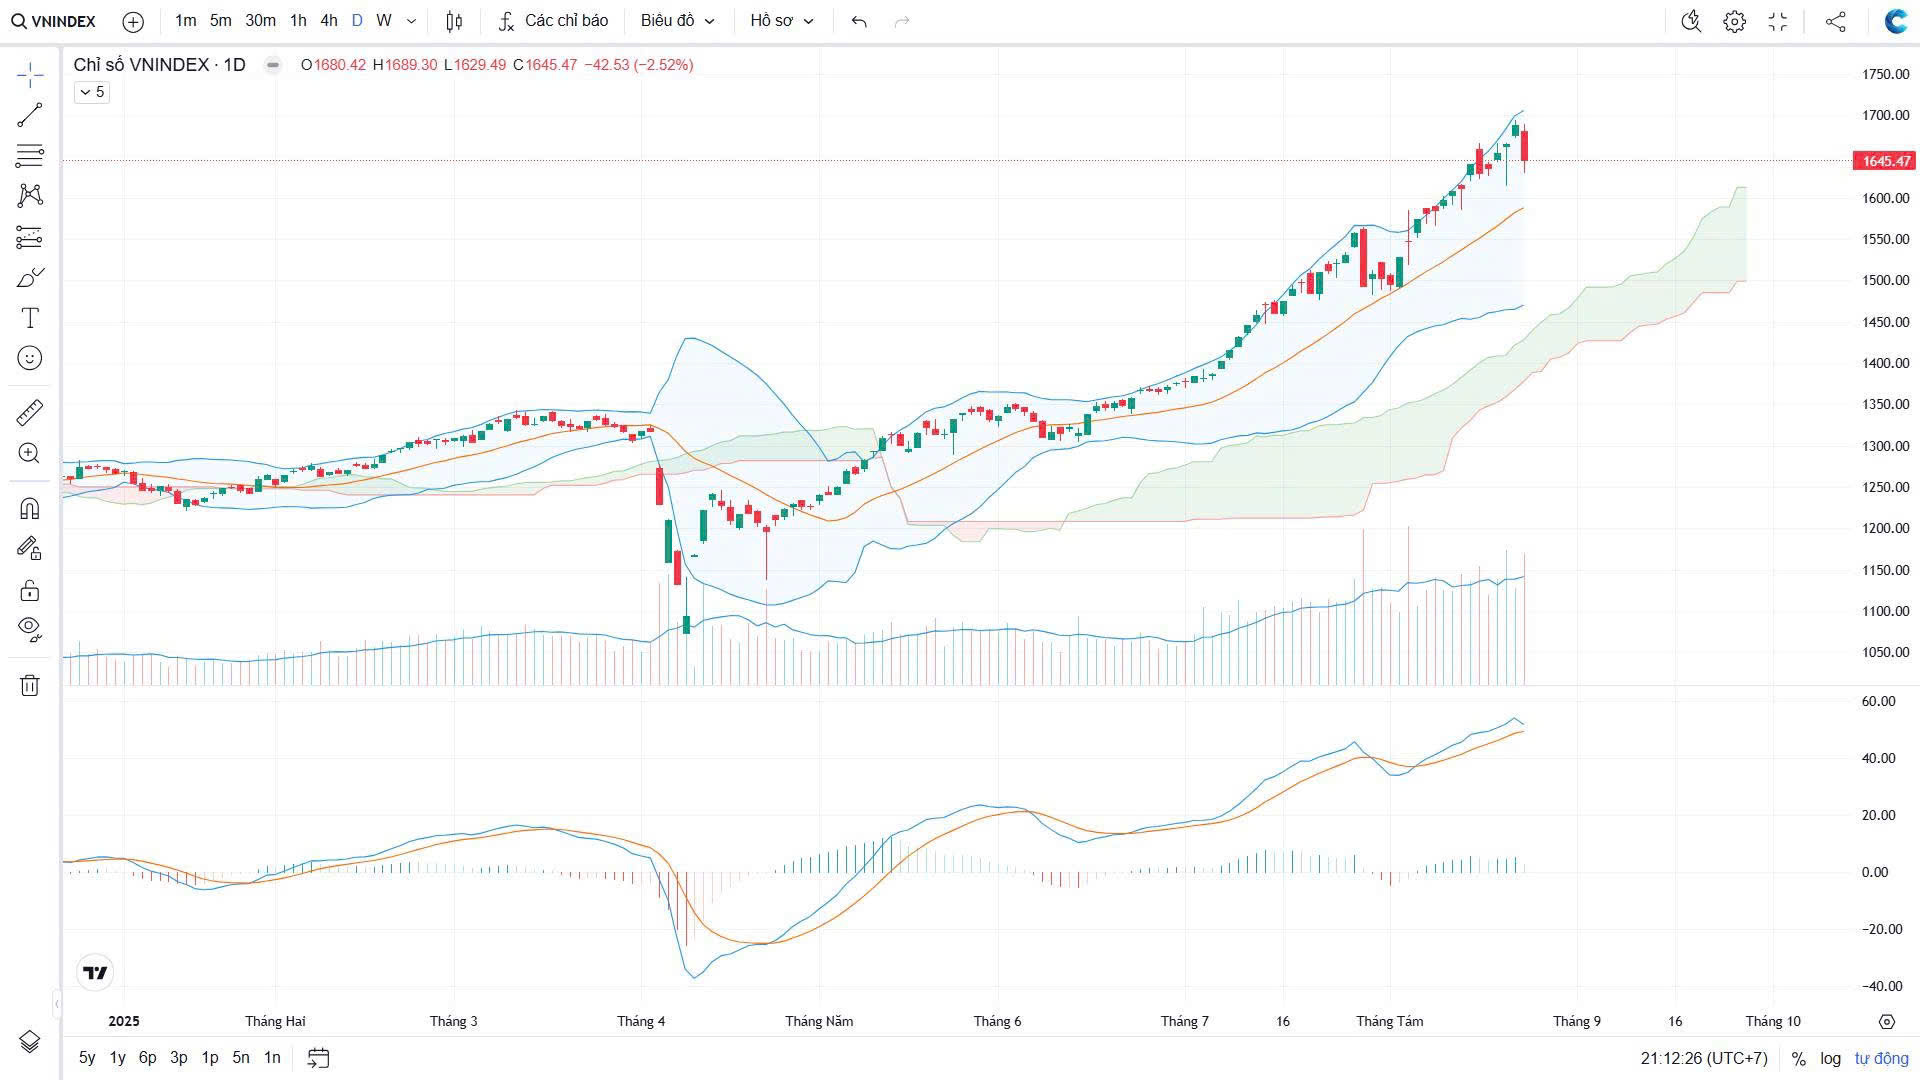Toggle log scale
1920x1080 pixels.
coord(1830,1058)
